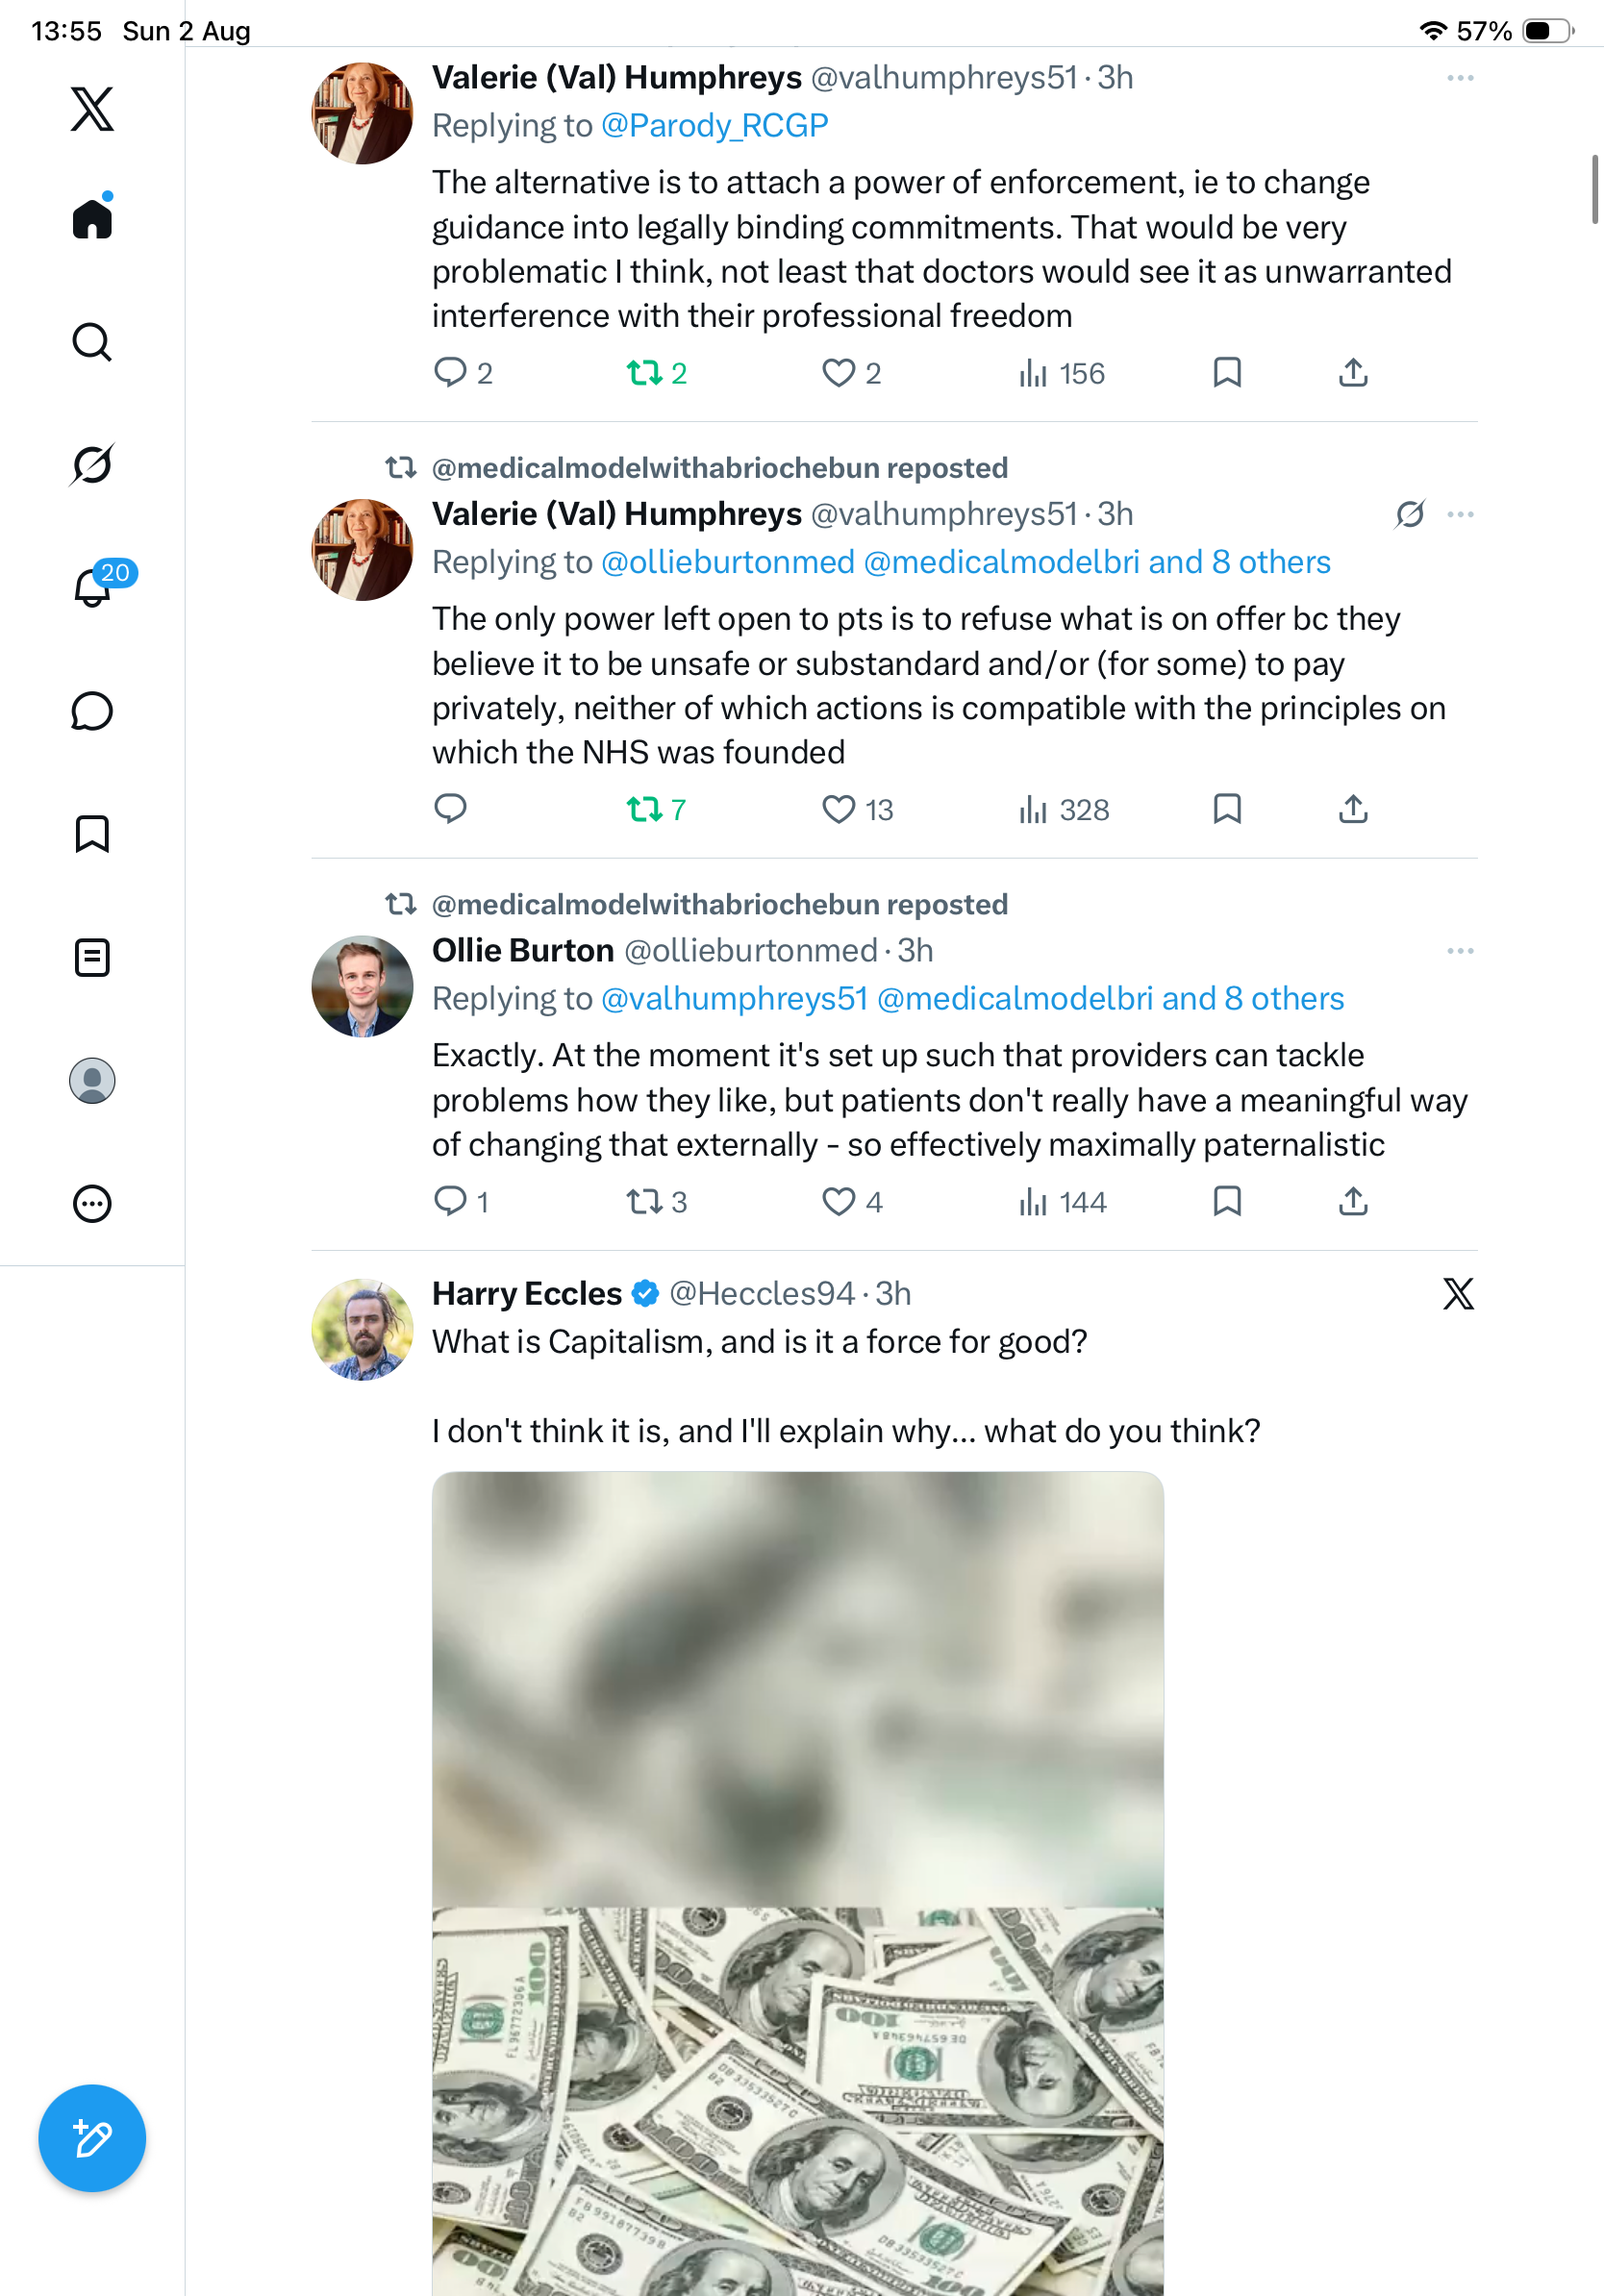
Task: Open Bookmarks in the sidebar
Action: click(x=92, y=834)
